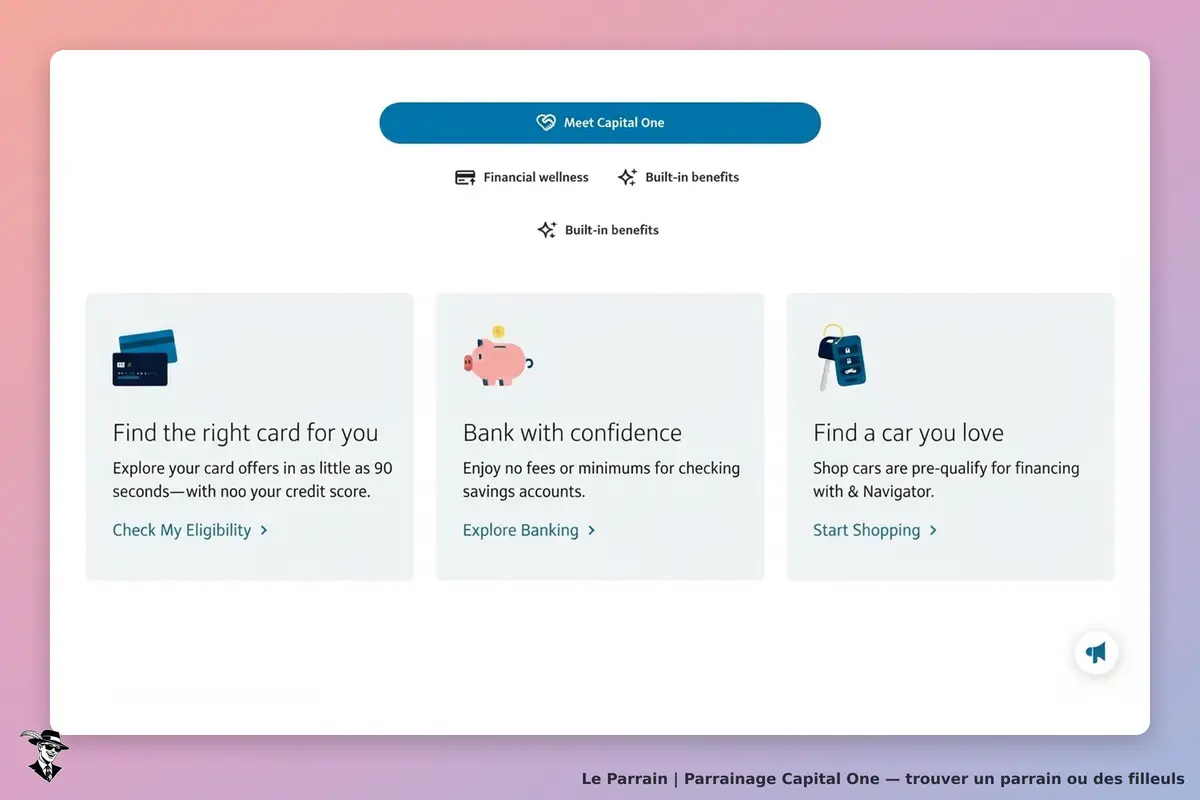1200x800 pixels.
Task: Click the sparkle icon next to Financial wellness tab
Action: (x=627, y=177)
